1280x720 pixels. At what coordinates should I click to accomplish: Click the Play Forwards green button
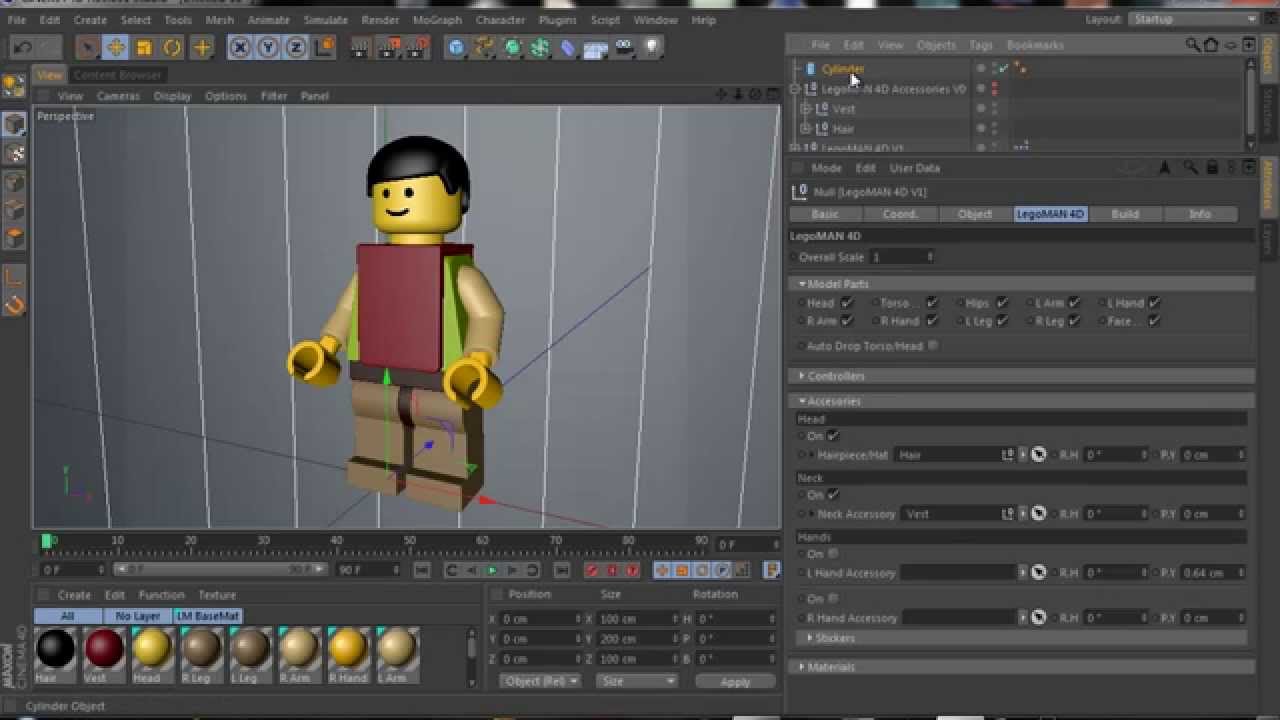(x=492, y=570)
